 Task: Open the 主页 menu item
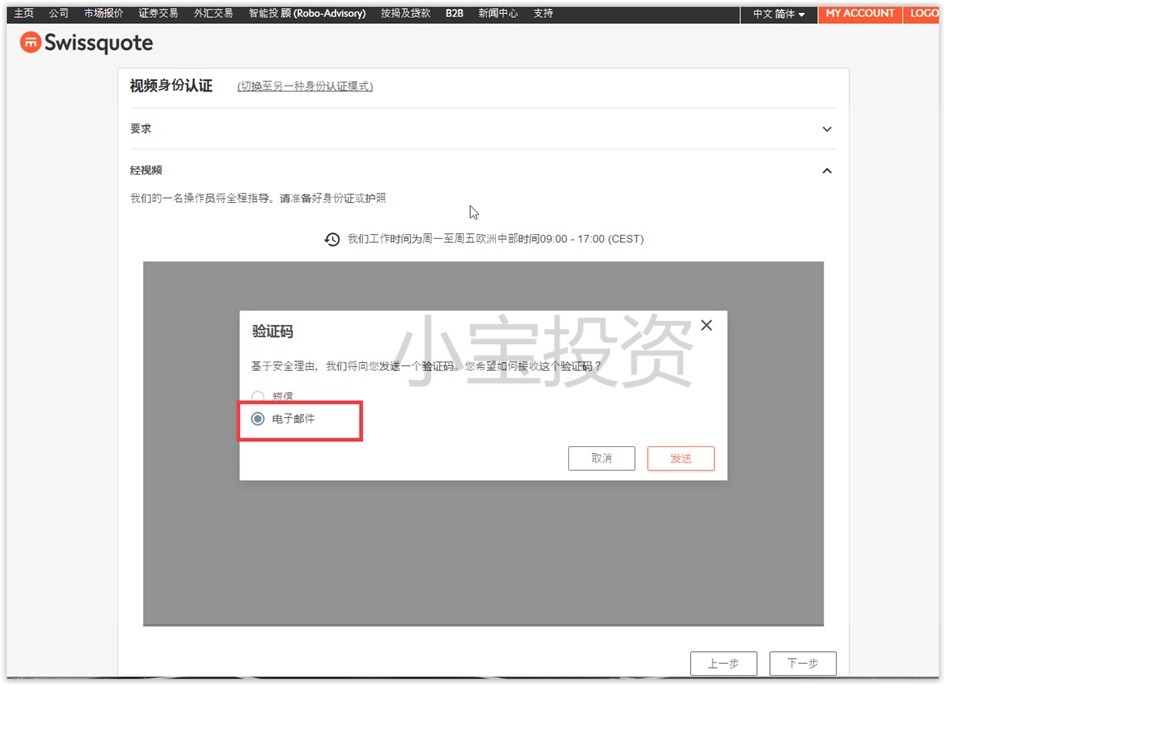click(24, 14)
